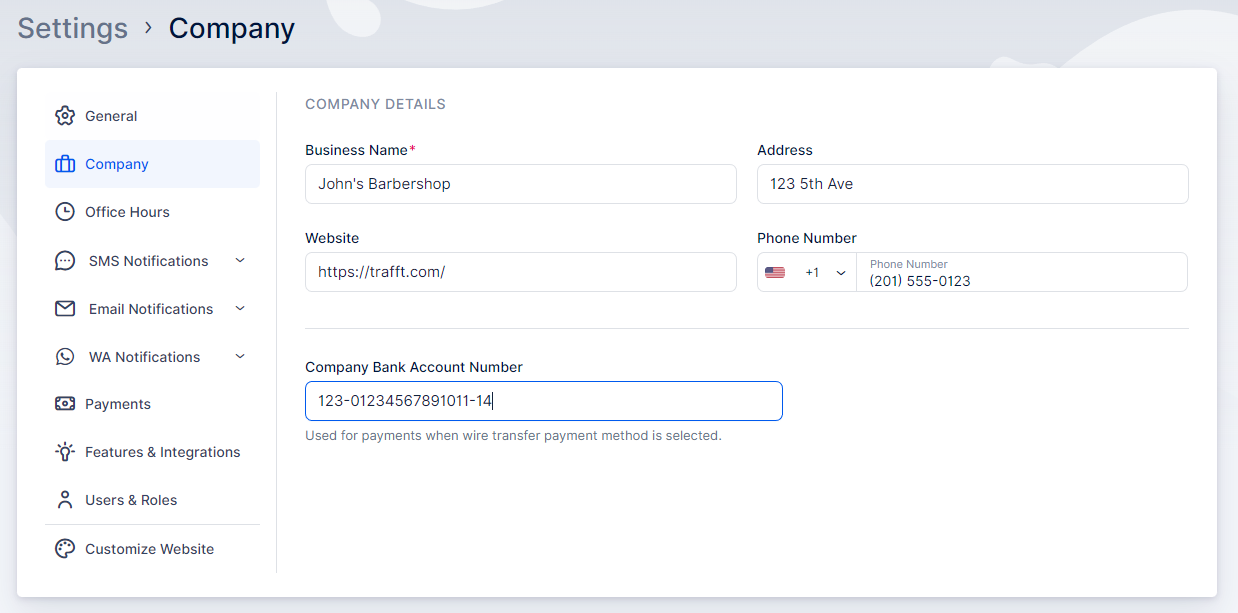The image size is (1238, 613).
Task: Click the WA Notifications WhatsApp icon
Action: click(65, 357)
